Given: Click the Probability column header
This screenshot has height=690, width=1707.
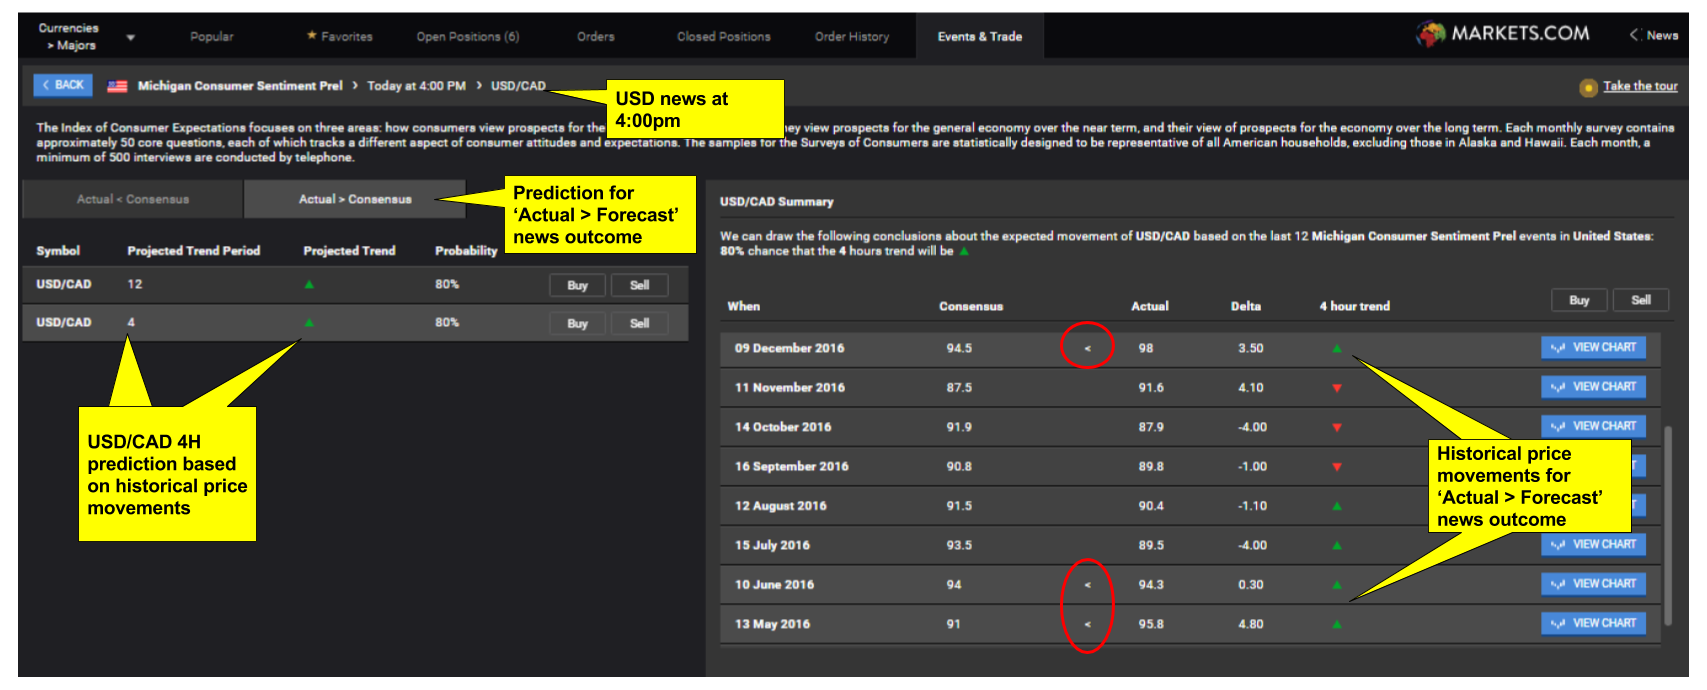Looking at the screenshot, I should click(466, 251).
